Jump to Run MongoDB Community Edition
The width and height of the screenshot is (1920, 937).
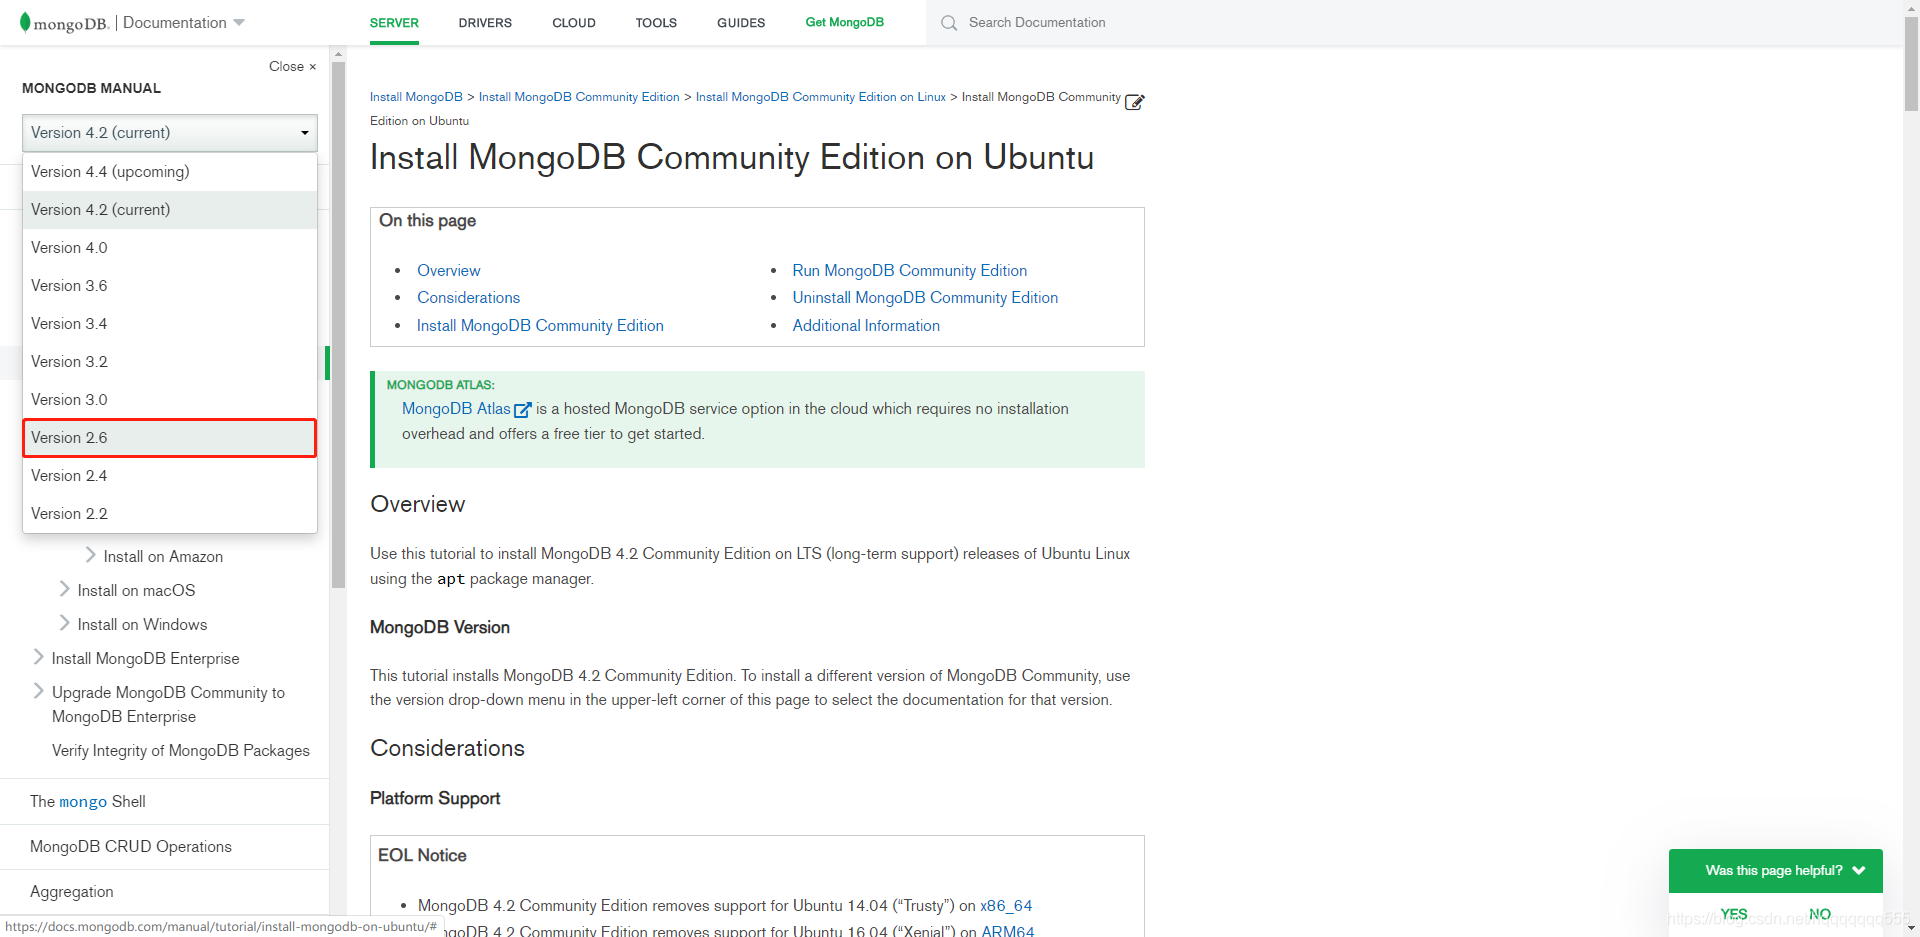point(910,271)
